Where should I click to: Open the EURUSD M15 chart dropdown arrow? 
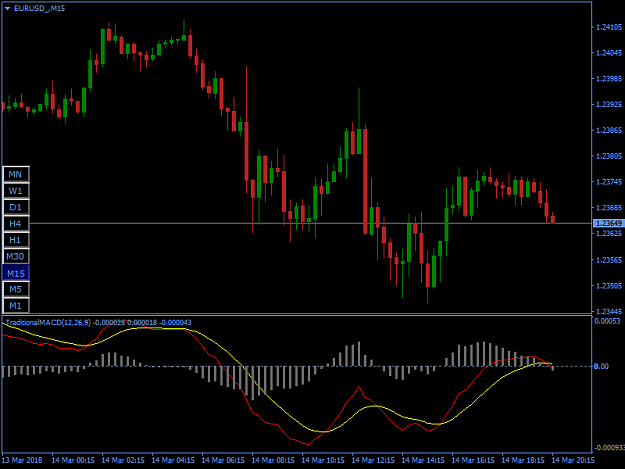tap(8, 8)
